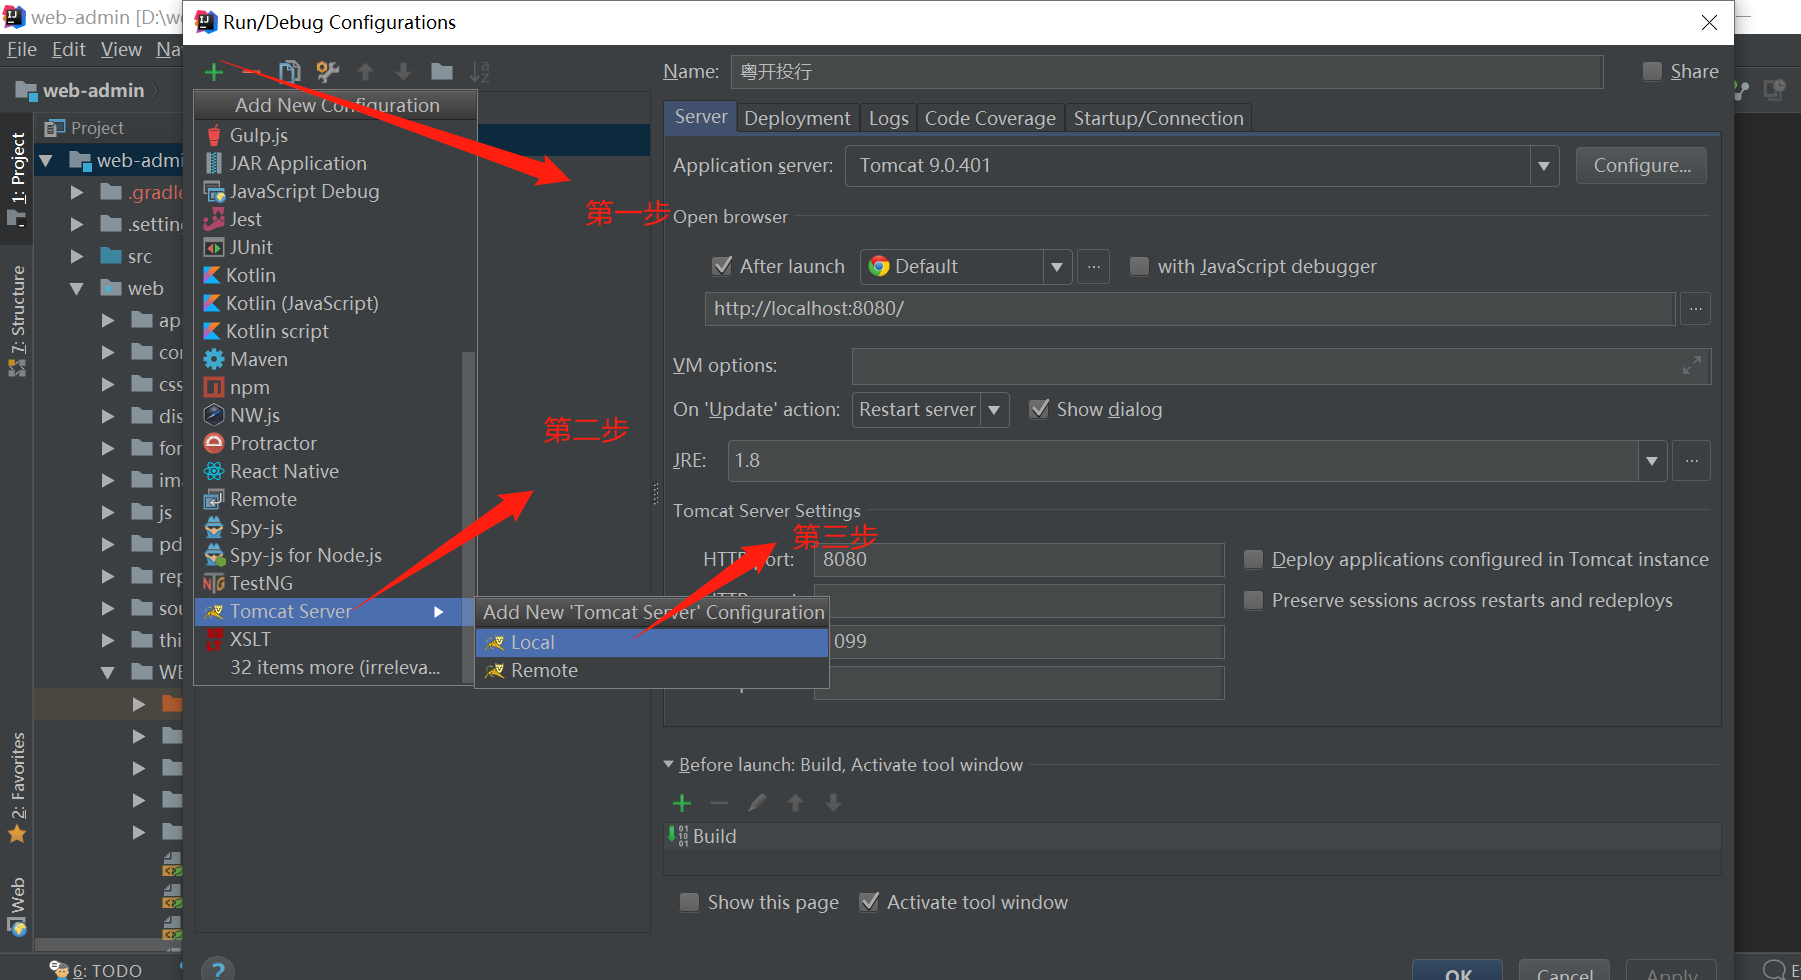Click the Move Down arrow in configurations toolbar
This screenshot has height=980, width=1801.
[403, 72]
